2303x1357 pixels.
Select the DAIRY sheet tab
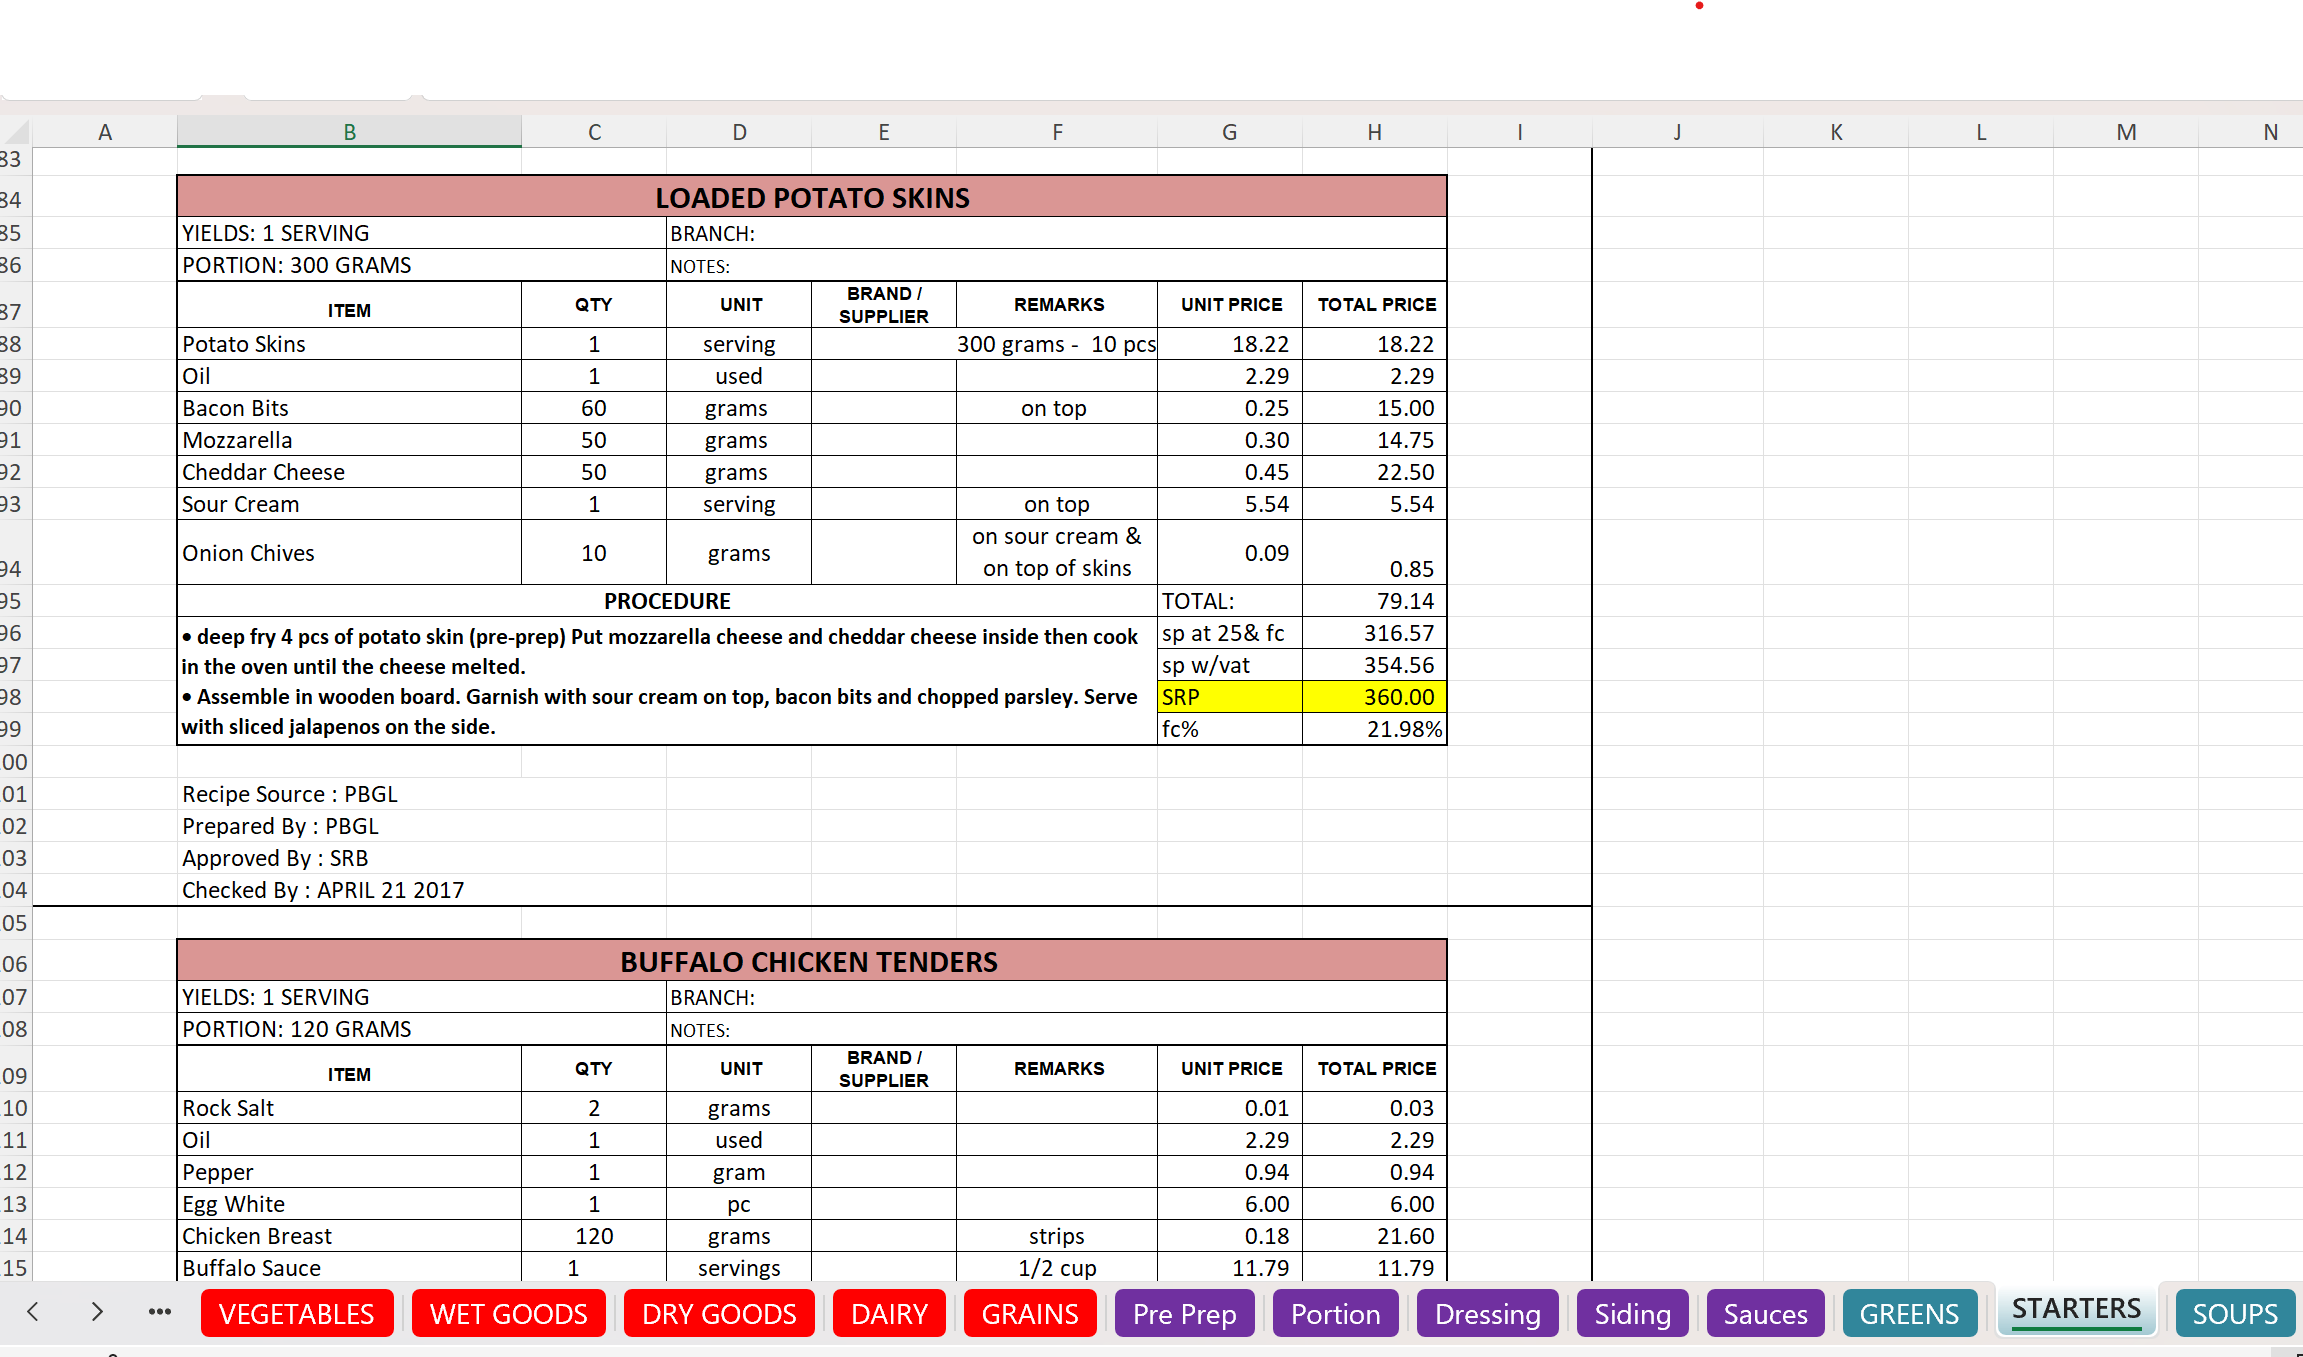click(x=889, y=1314)
